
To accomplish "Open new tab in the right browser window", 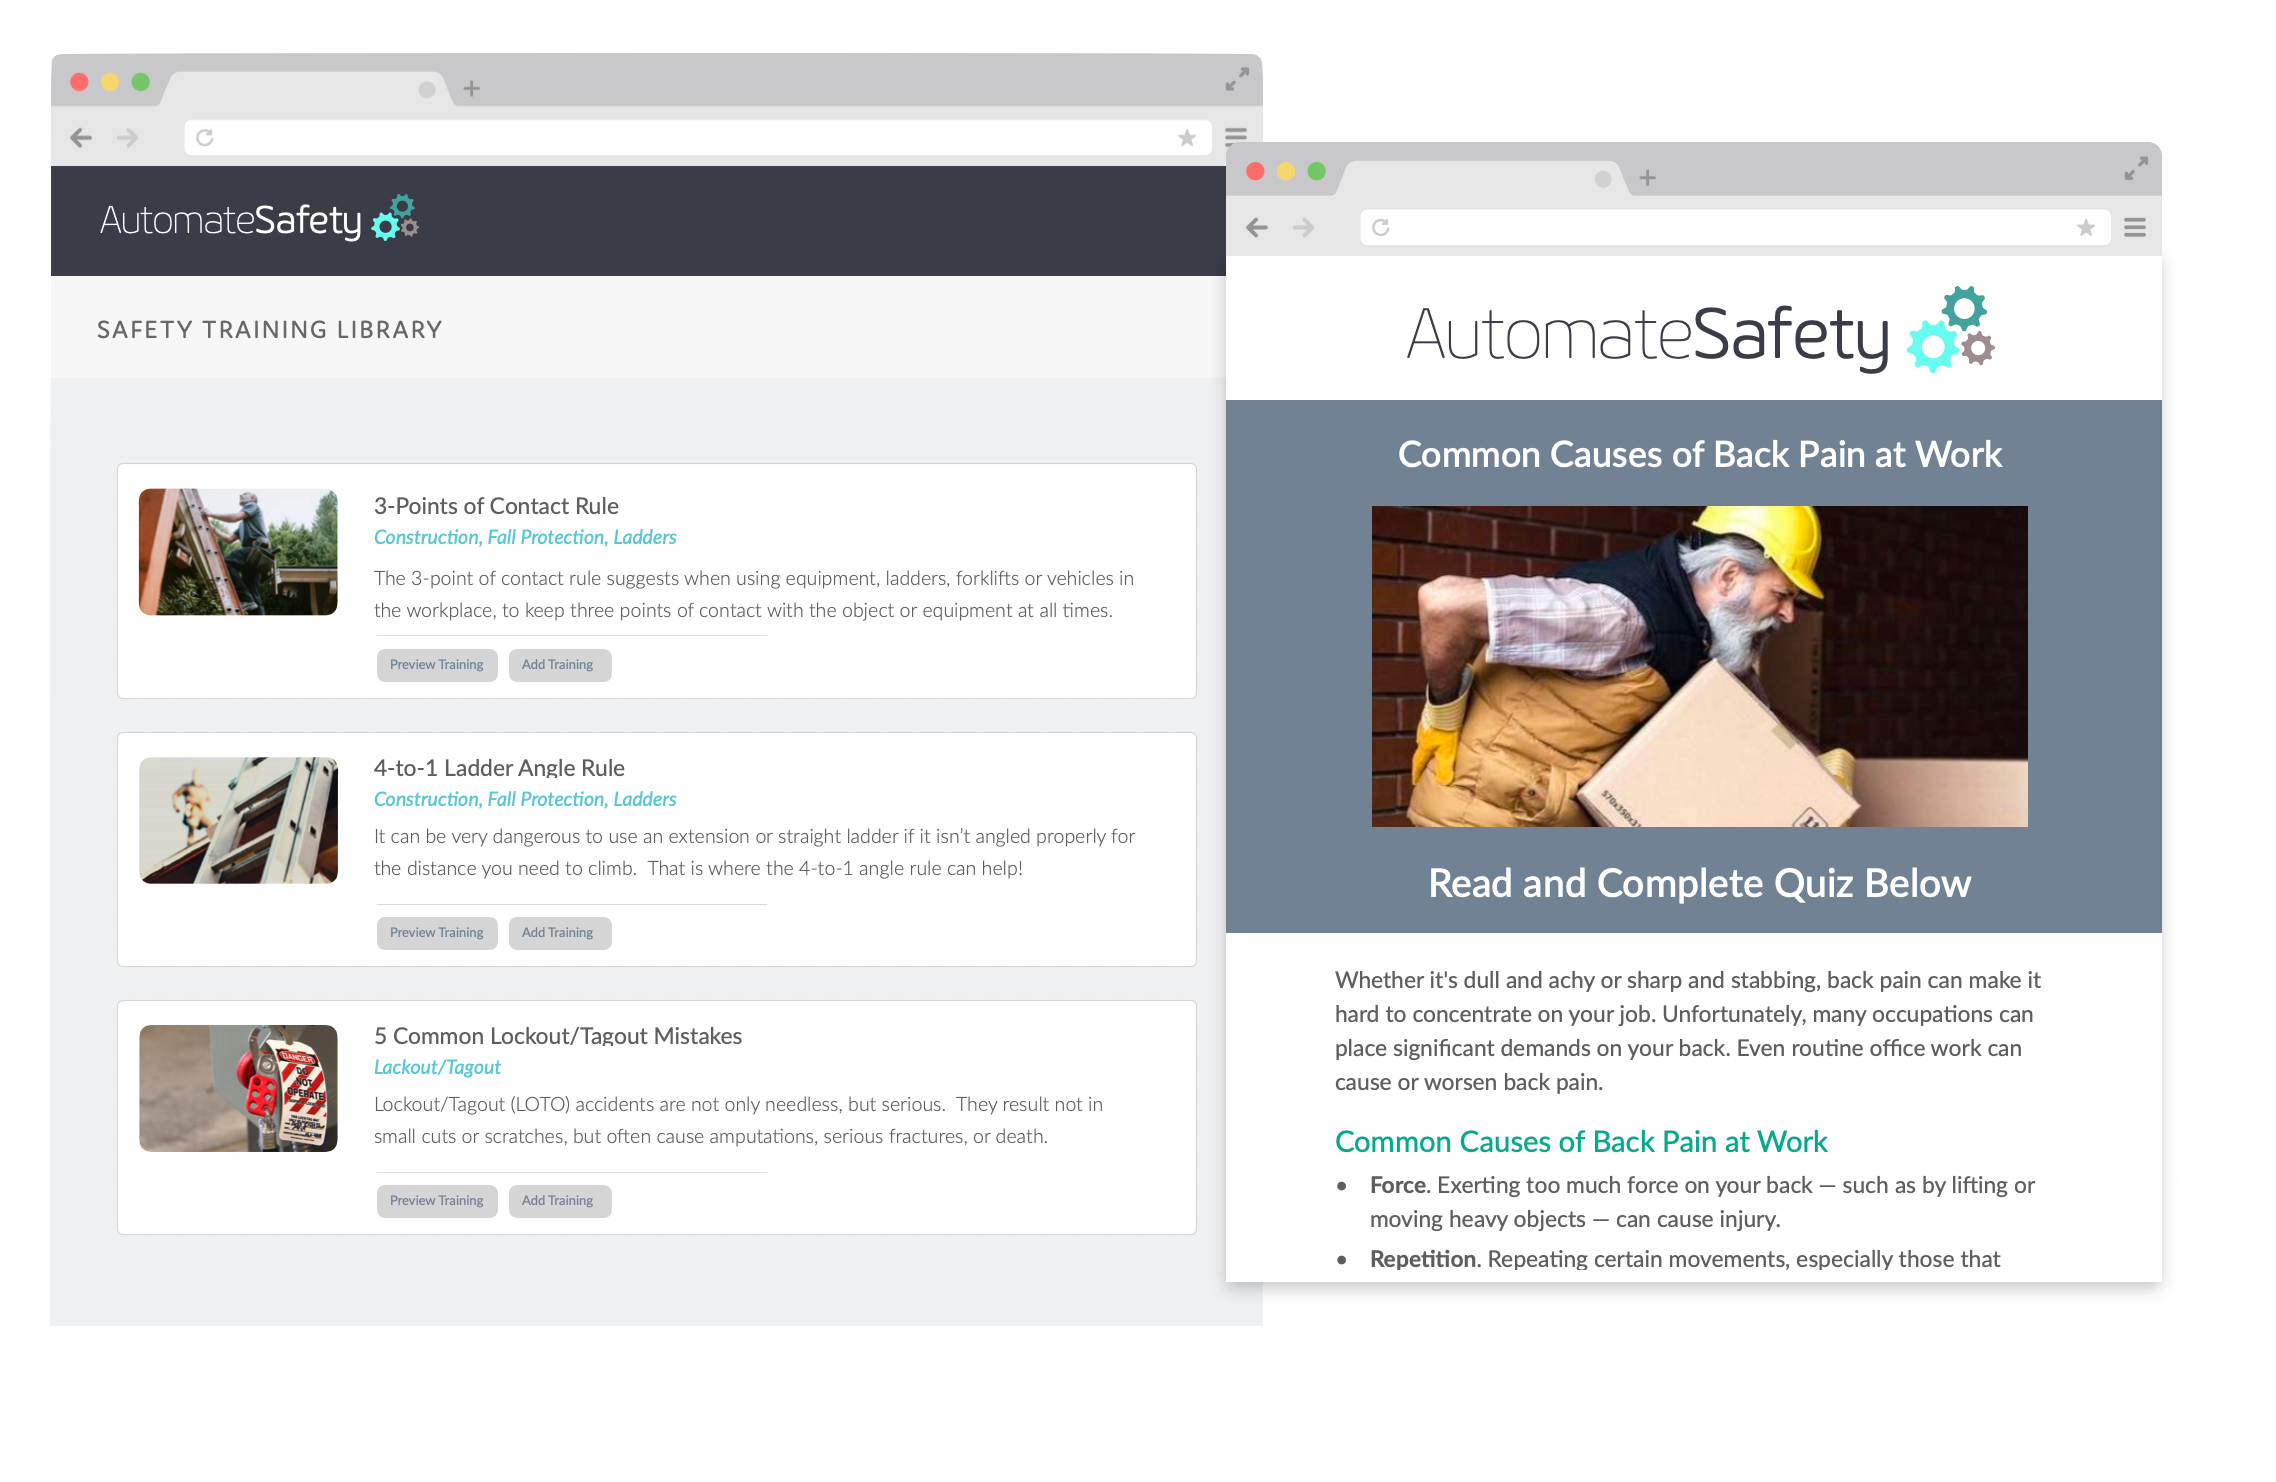I will (x=1647, y=179).
